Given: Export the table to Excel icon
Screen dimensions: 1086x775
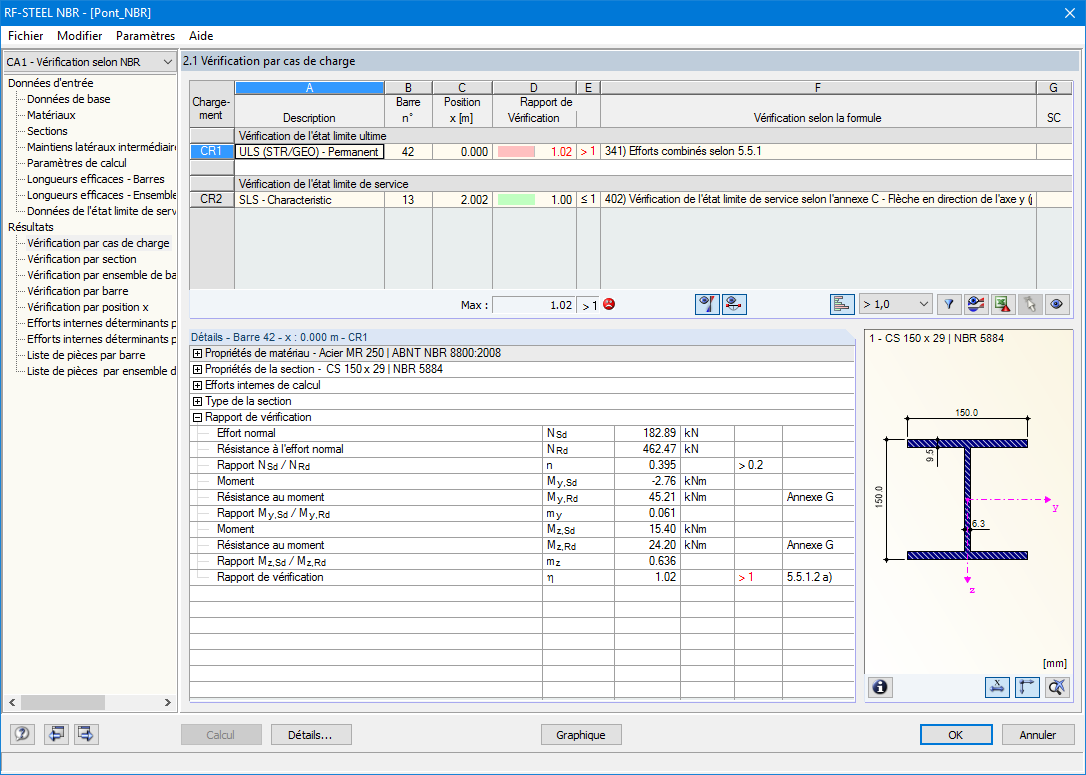Looking at the screenshot, I should [x=1003, y=304].
